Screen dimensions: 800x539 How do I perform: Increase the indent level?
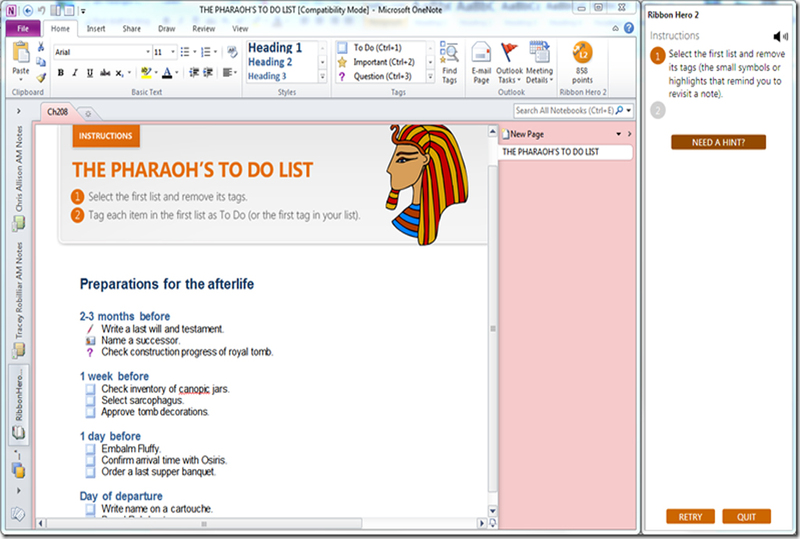[x=208, y=72]
